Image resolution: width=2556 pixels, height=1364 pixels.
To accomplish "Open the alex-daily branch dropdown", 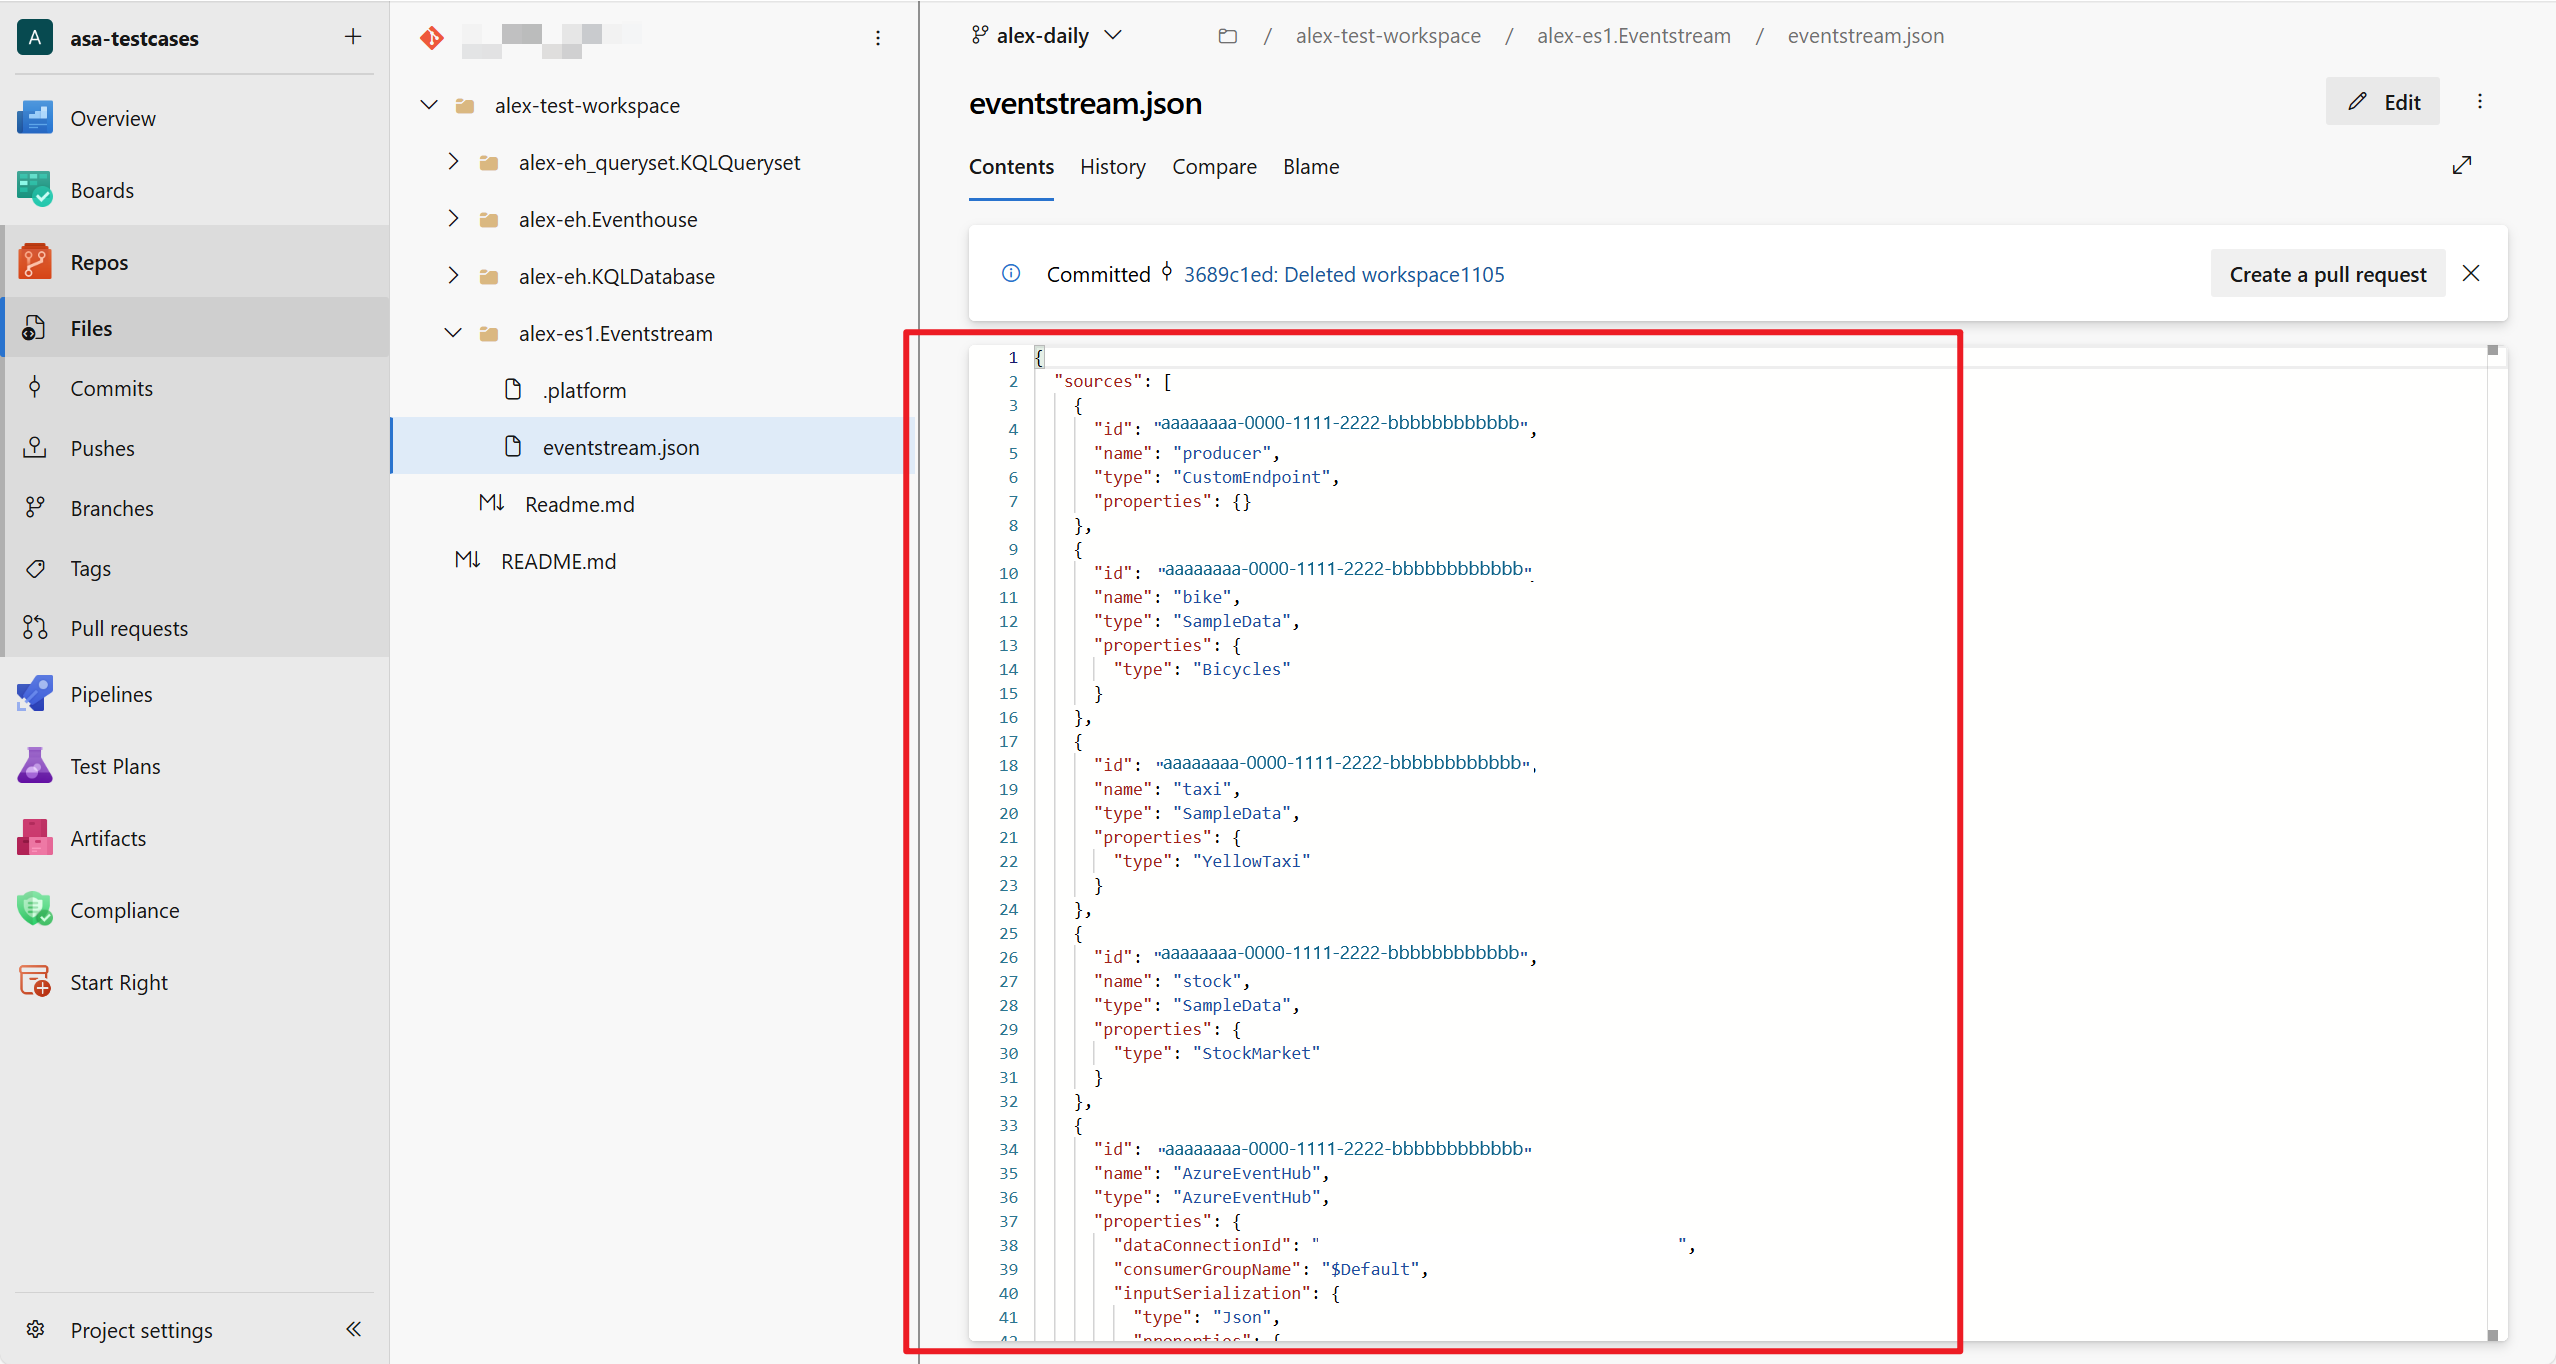I will [x=1047, y=36].
